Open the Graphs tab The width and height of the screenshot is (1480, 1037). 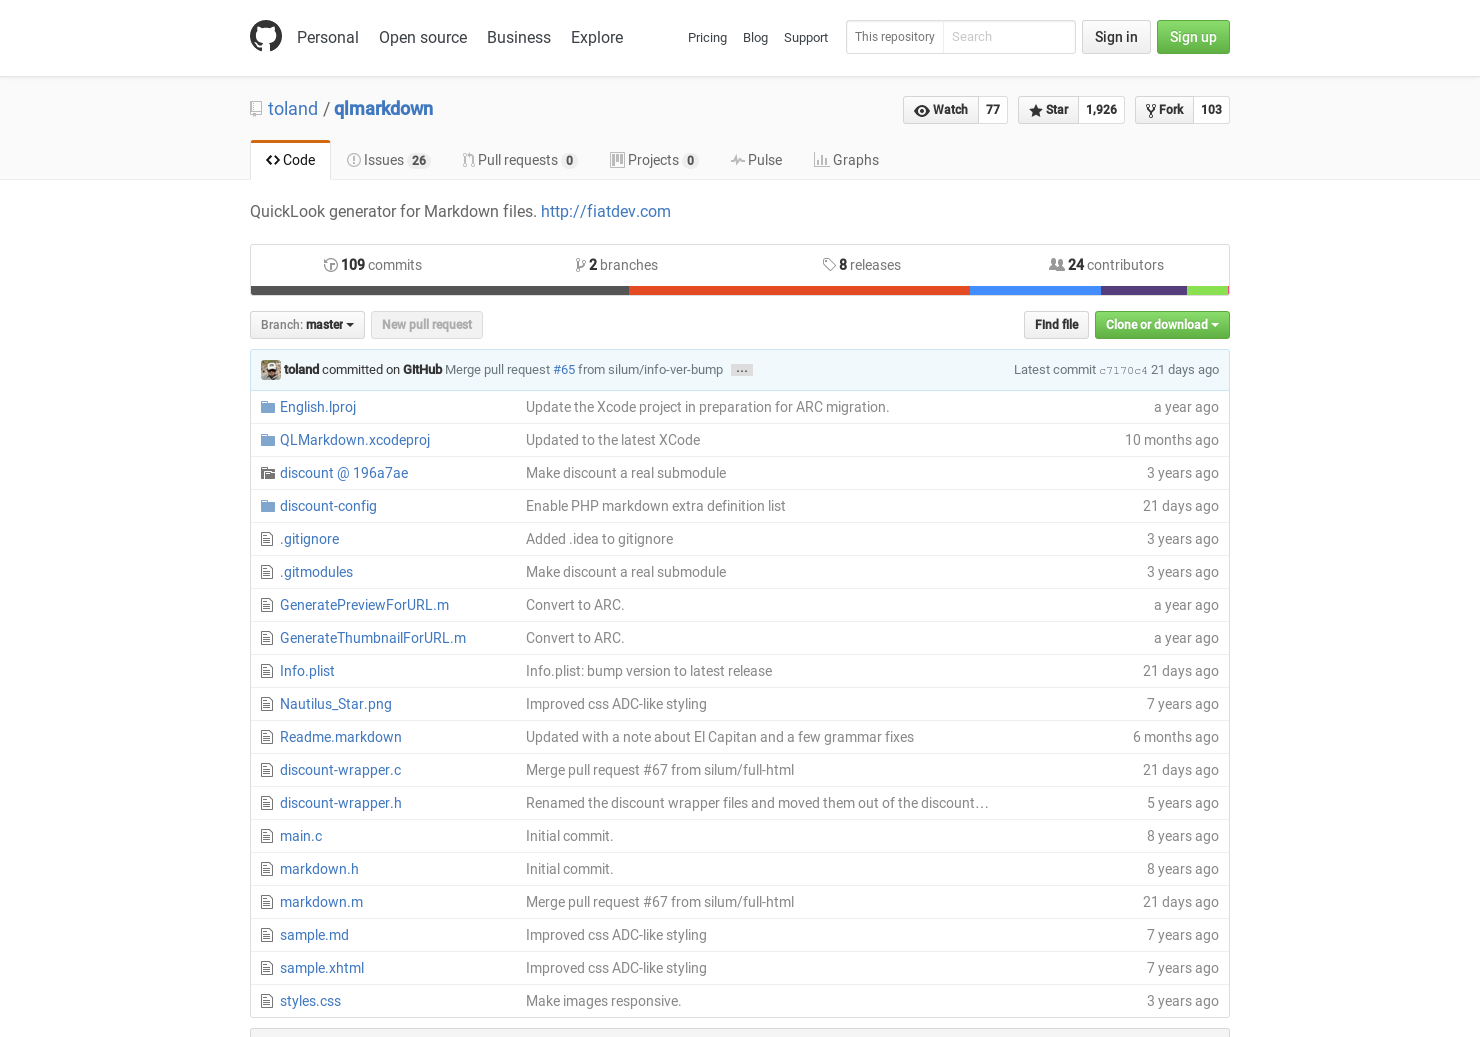click(846, 160)
